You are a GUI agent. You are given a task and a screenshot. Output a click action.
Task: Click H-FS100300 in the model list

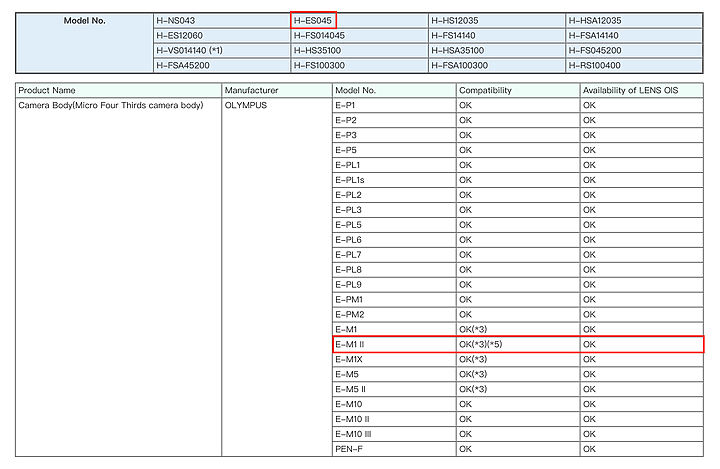coord(360,66)
